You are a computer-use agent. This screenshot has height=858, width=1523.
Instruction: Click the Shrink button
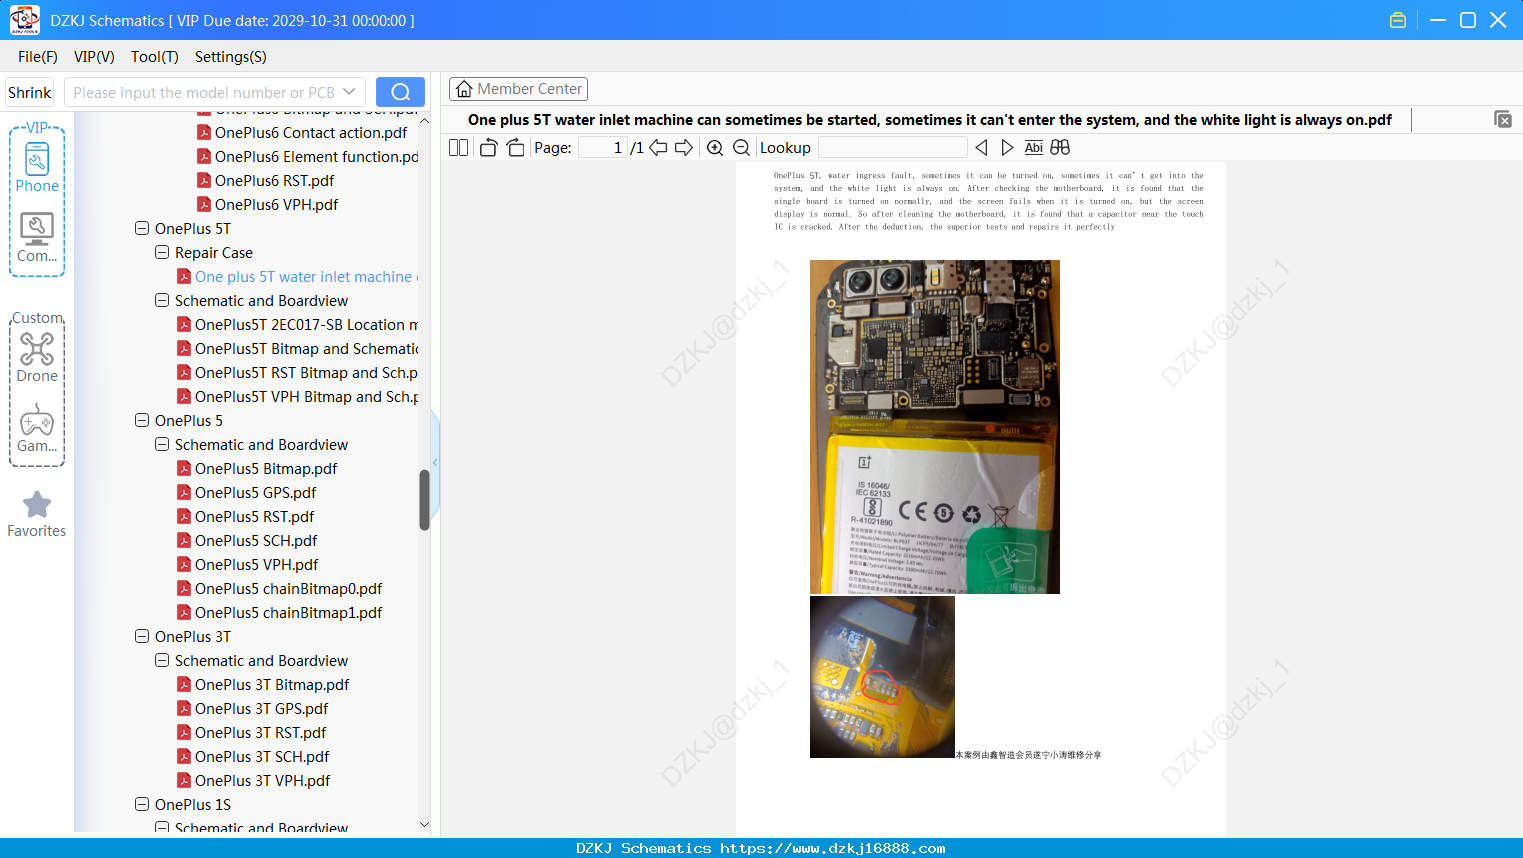pyautogui.click(x=29, y=92)
